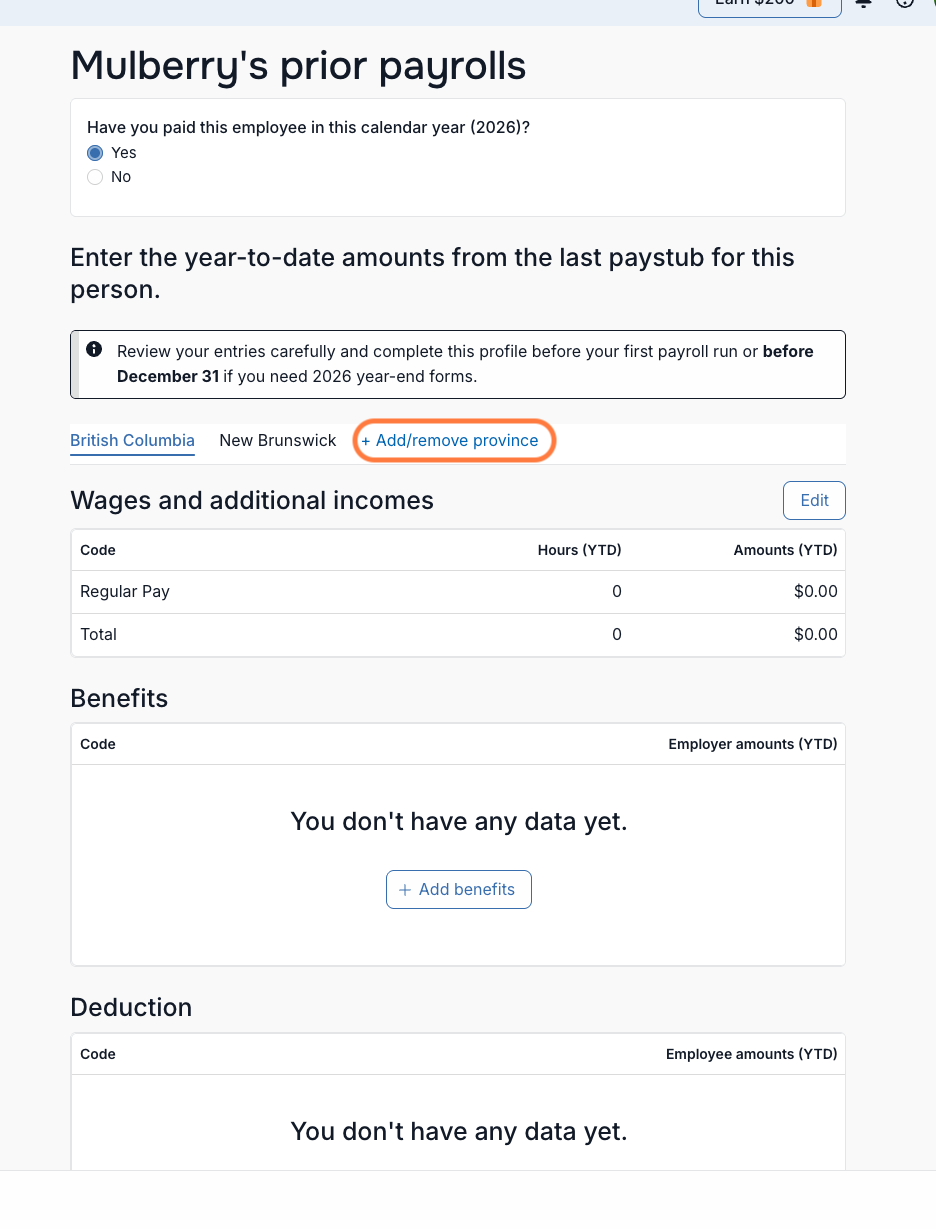Open the notifications bell icon
This screenshot has height=1229, width=936.
click(863, 4)
